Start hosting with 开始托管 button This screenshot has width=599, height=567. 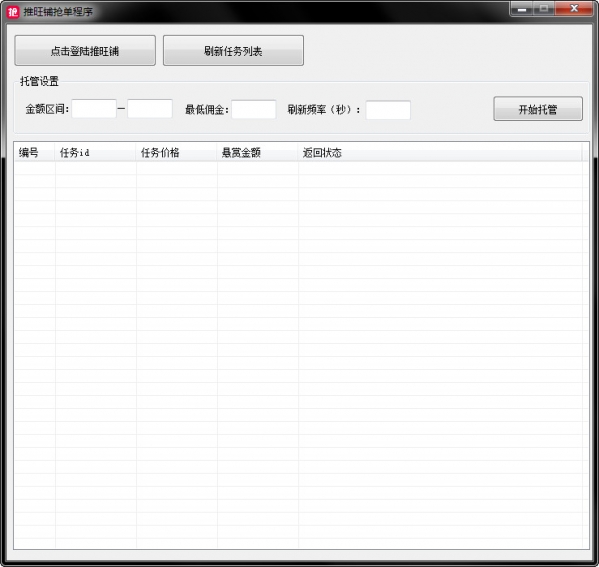tap(538, 109)
